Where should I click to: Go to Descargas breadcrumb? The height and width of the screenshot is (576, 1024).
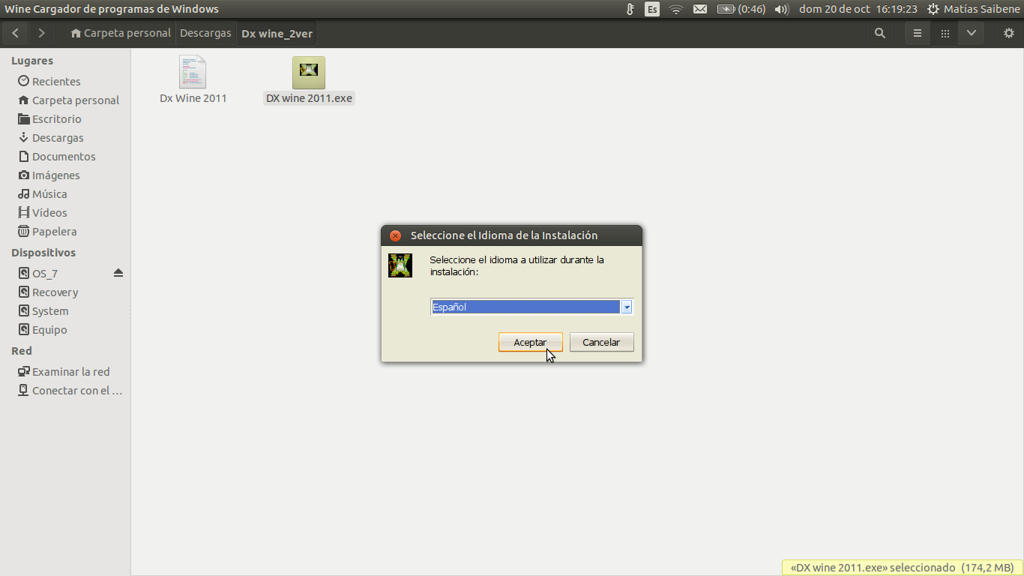click(x=205, y=33)
